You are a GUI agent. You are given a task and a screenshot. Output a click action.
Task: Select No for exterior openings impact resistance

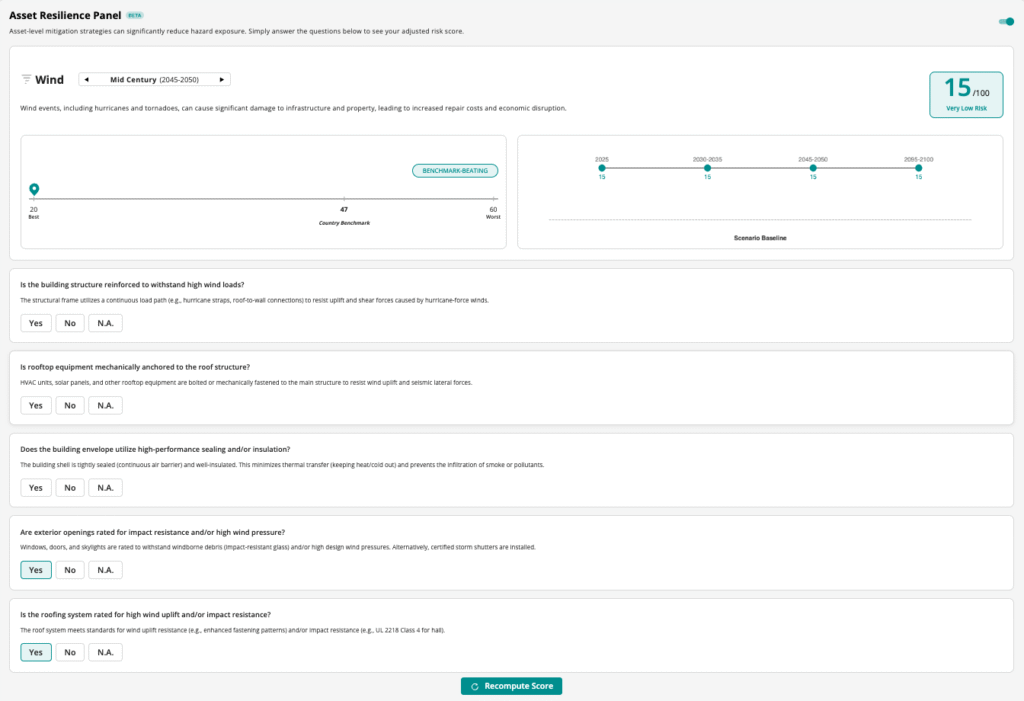click(69, 569)
